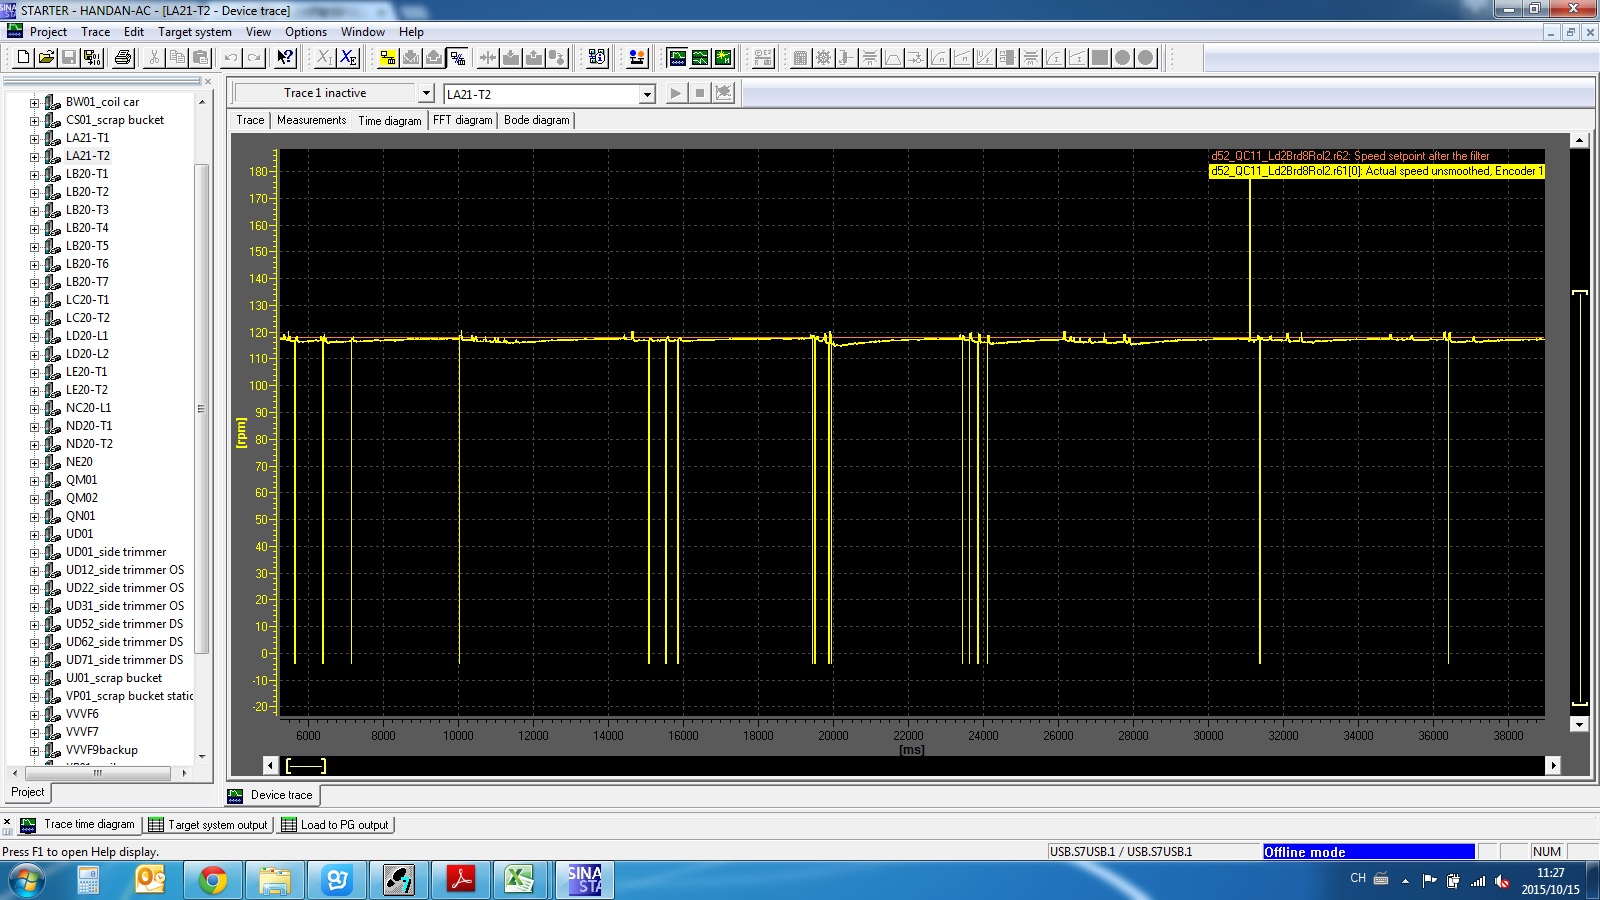Open Adobe Reader from the taskbar

coord(460,880)
